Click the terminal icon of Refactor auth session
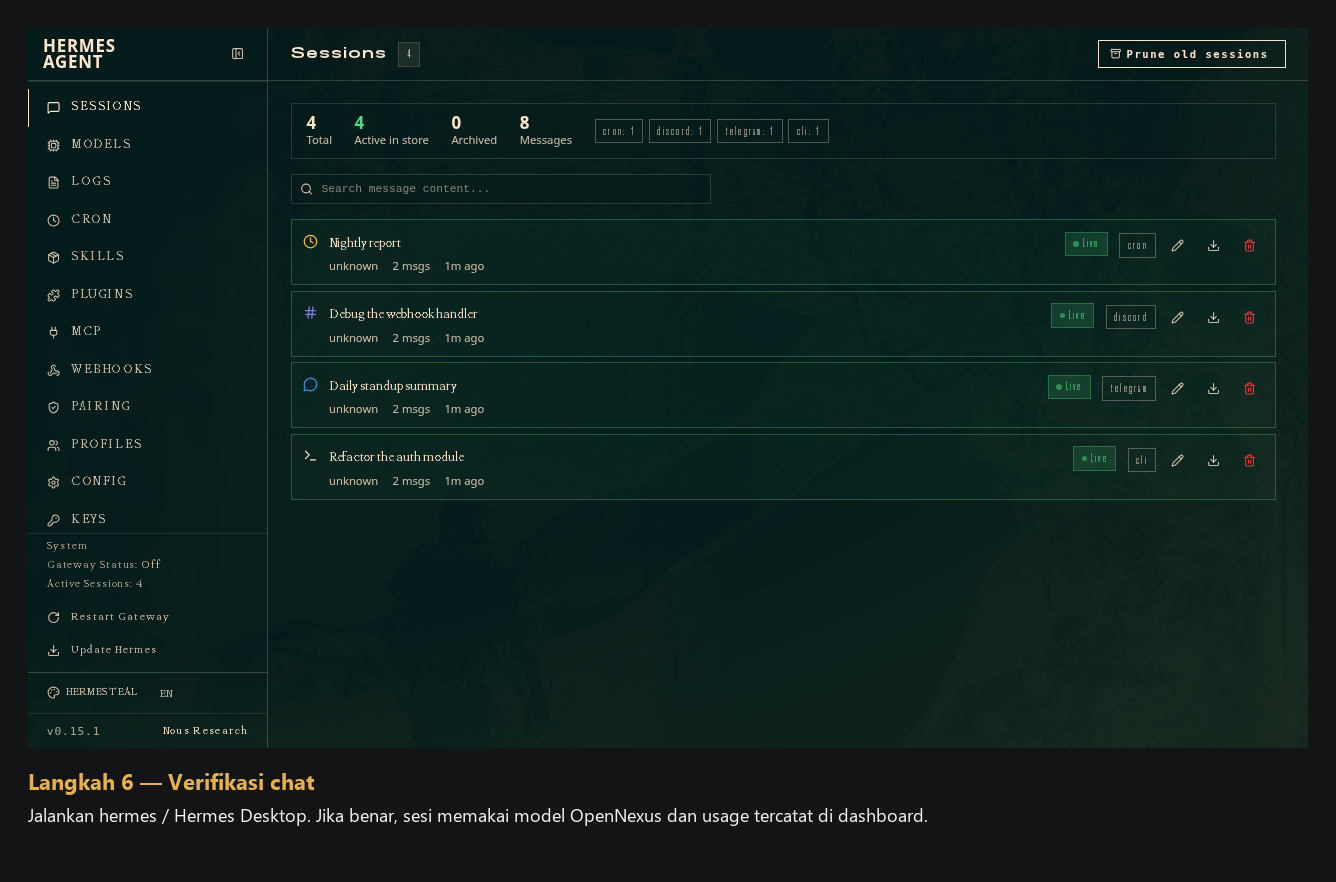Viewport: 1336px width, 882px height. 310,456
